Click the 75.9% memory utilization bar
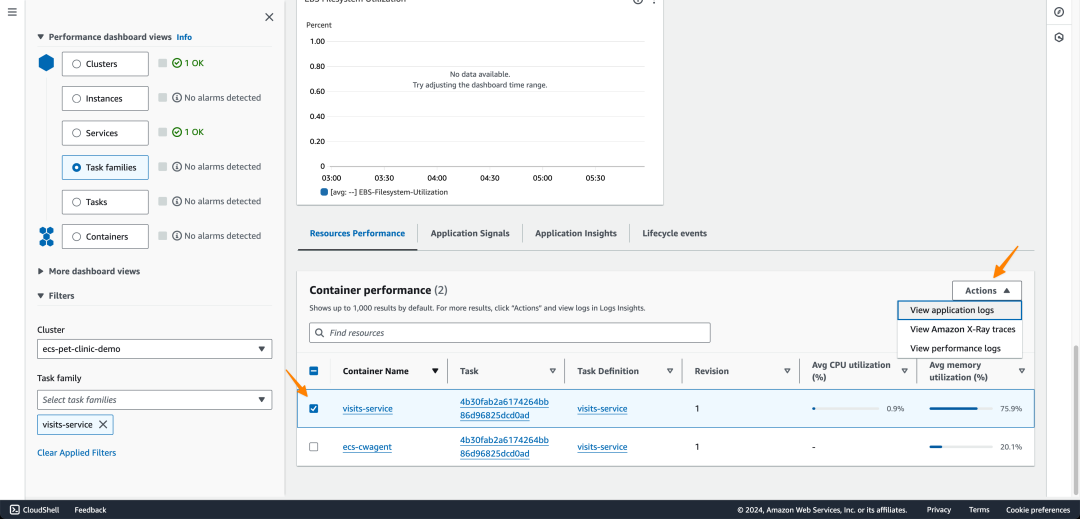This screenshot has width=1080, height=519. 960,409
